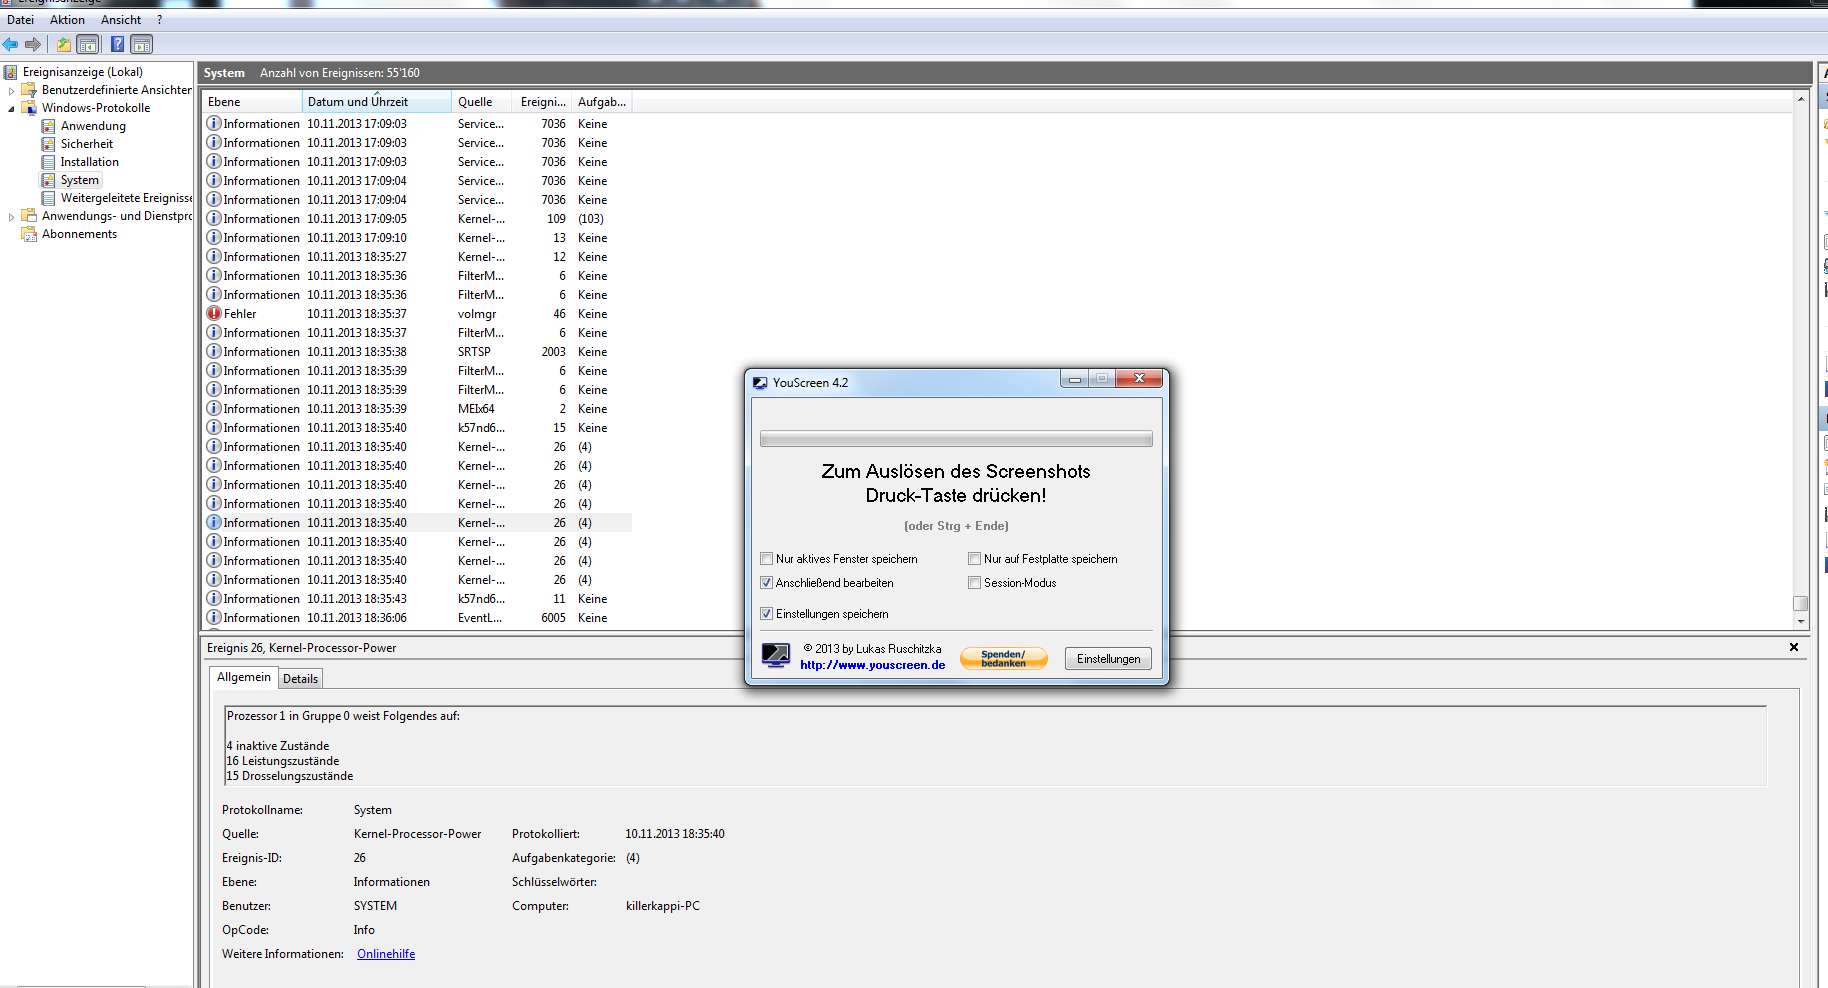1828x988 pixels.
Task: Click the 'Prozessor 1 in Gruppe 0' description text
Action: point(343,716)
